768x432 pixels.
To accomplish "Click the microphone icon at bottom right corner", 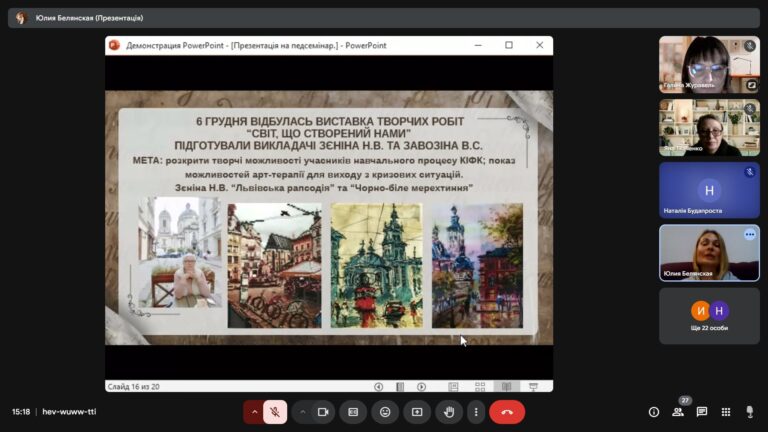I will (749, 412).
